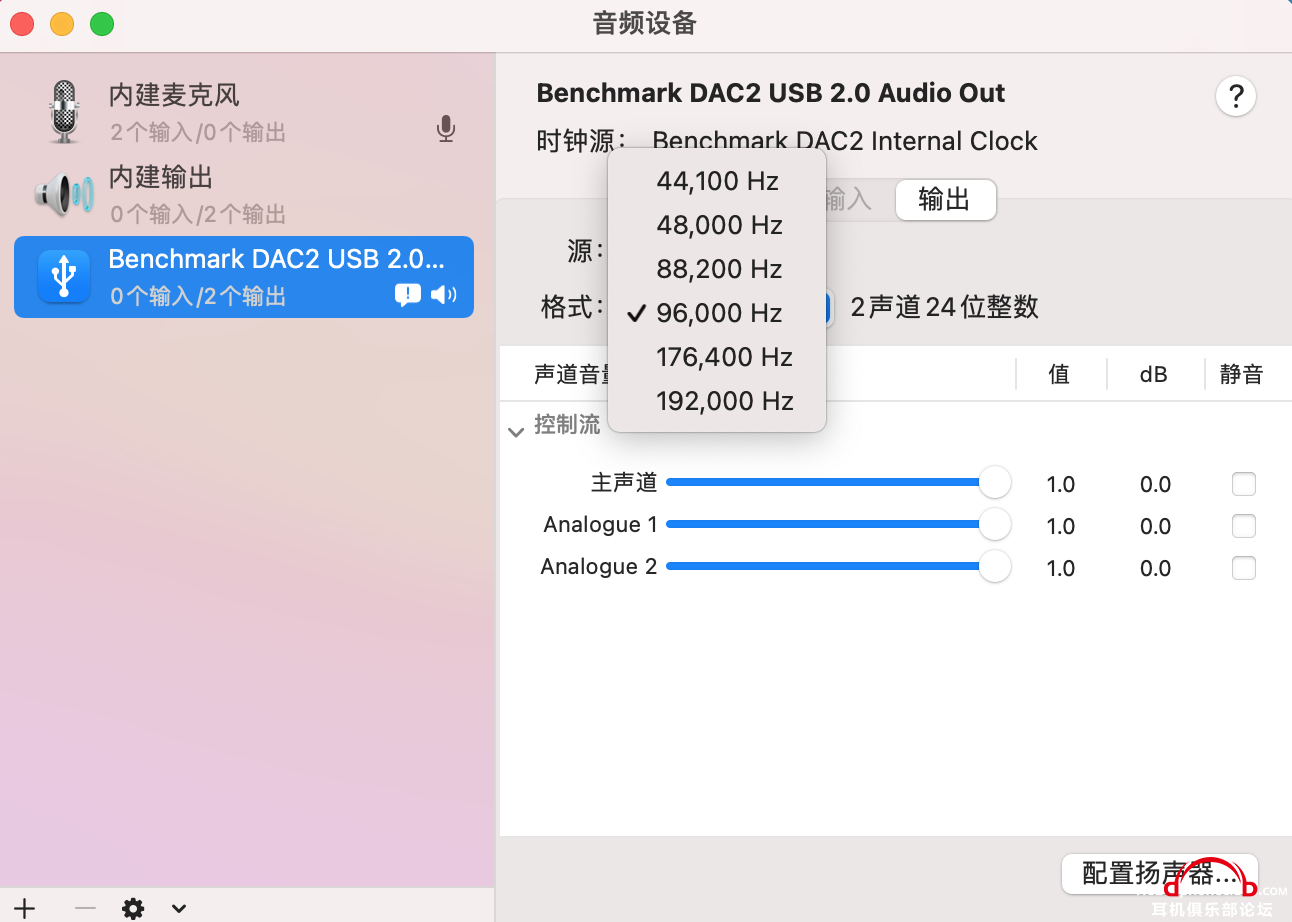1292x922 pixels.
Task: Mute the Analogue 2 channel checkbox
Action: click(x=1244, y=568)
